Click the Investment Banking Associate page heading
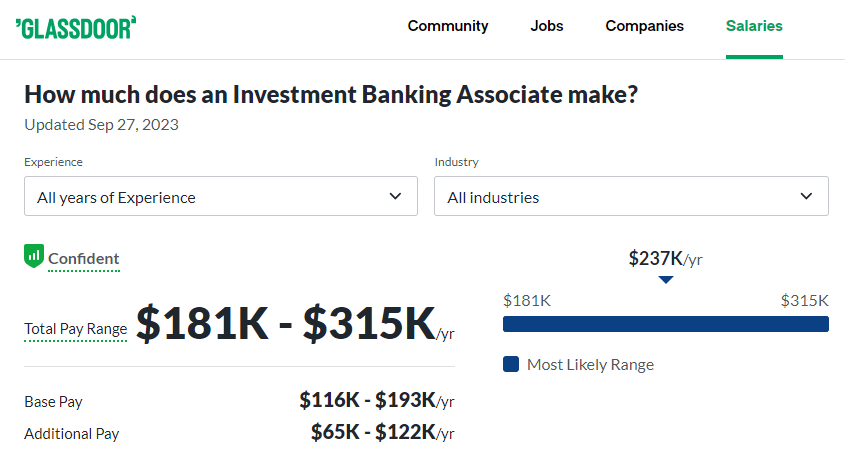This screenshot has height=455, width=845. [331, 95]
